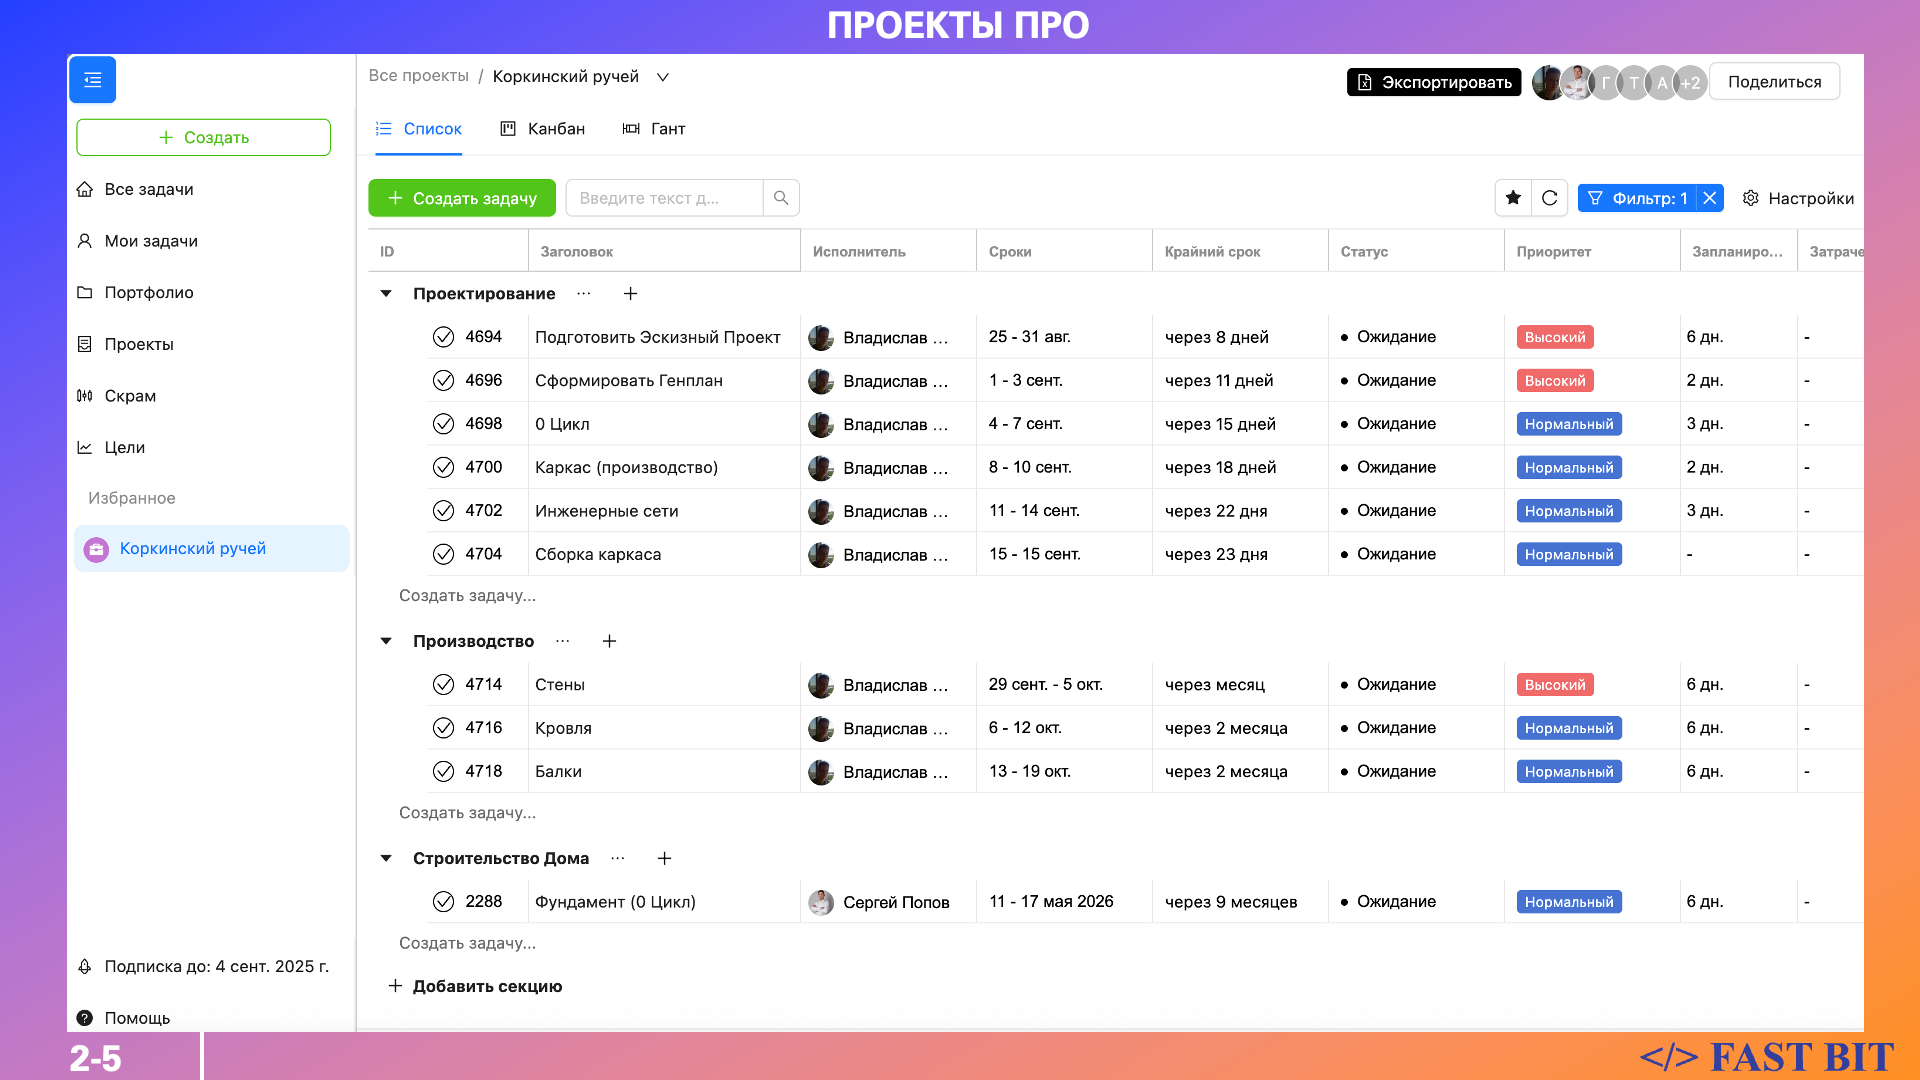The height and width of the screenshot is (1080, 1920).
Task: Add task with plus next to Проектирование
Action: pyautogui.click(x=630, y=294)
